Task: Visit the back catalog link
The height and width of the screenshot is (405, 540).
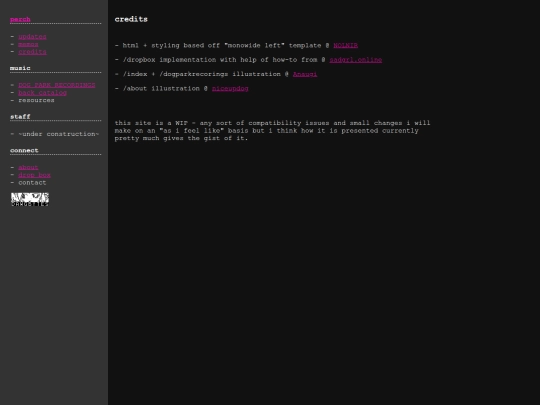Action: coord(42,93)
